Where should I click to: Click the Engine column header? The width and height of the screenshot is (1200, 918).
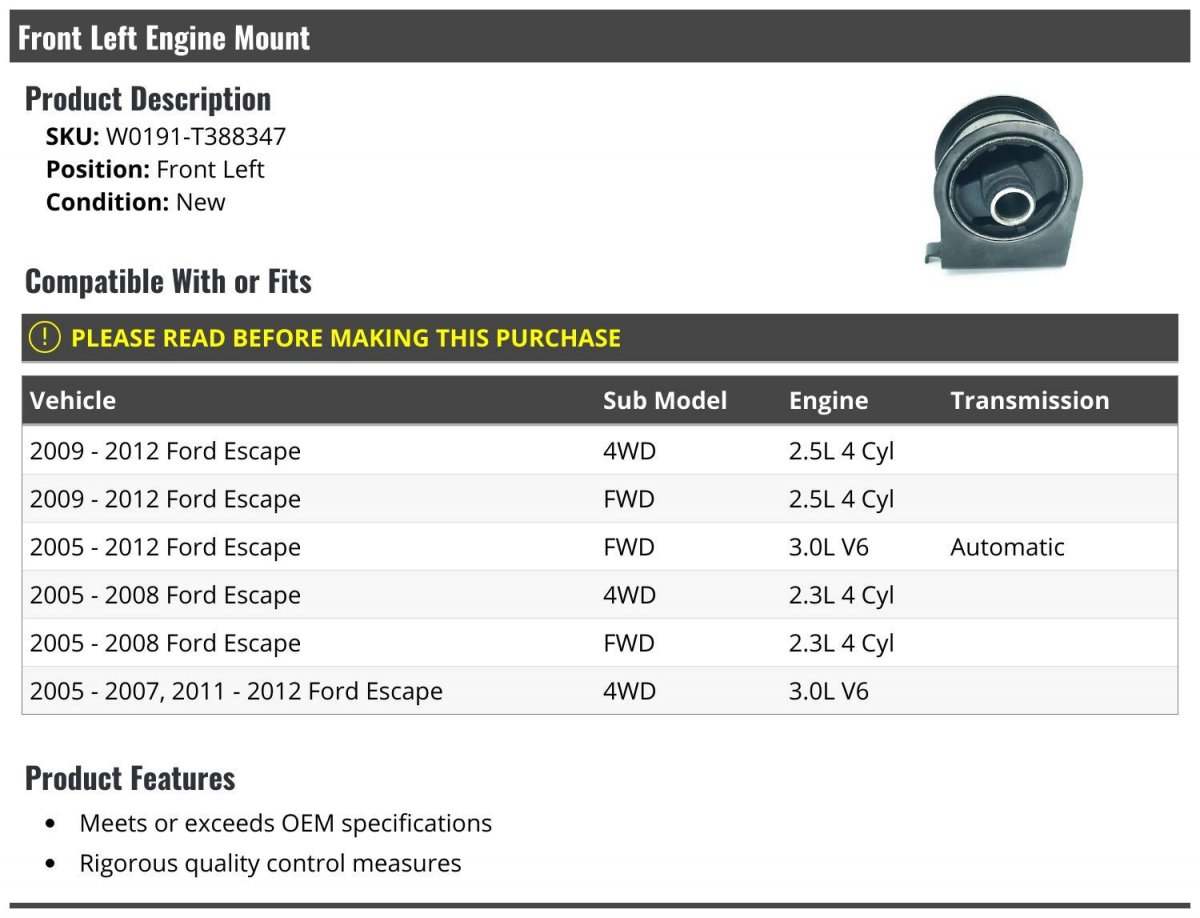pyautogui.click(x=828, y=401)
